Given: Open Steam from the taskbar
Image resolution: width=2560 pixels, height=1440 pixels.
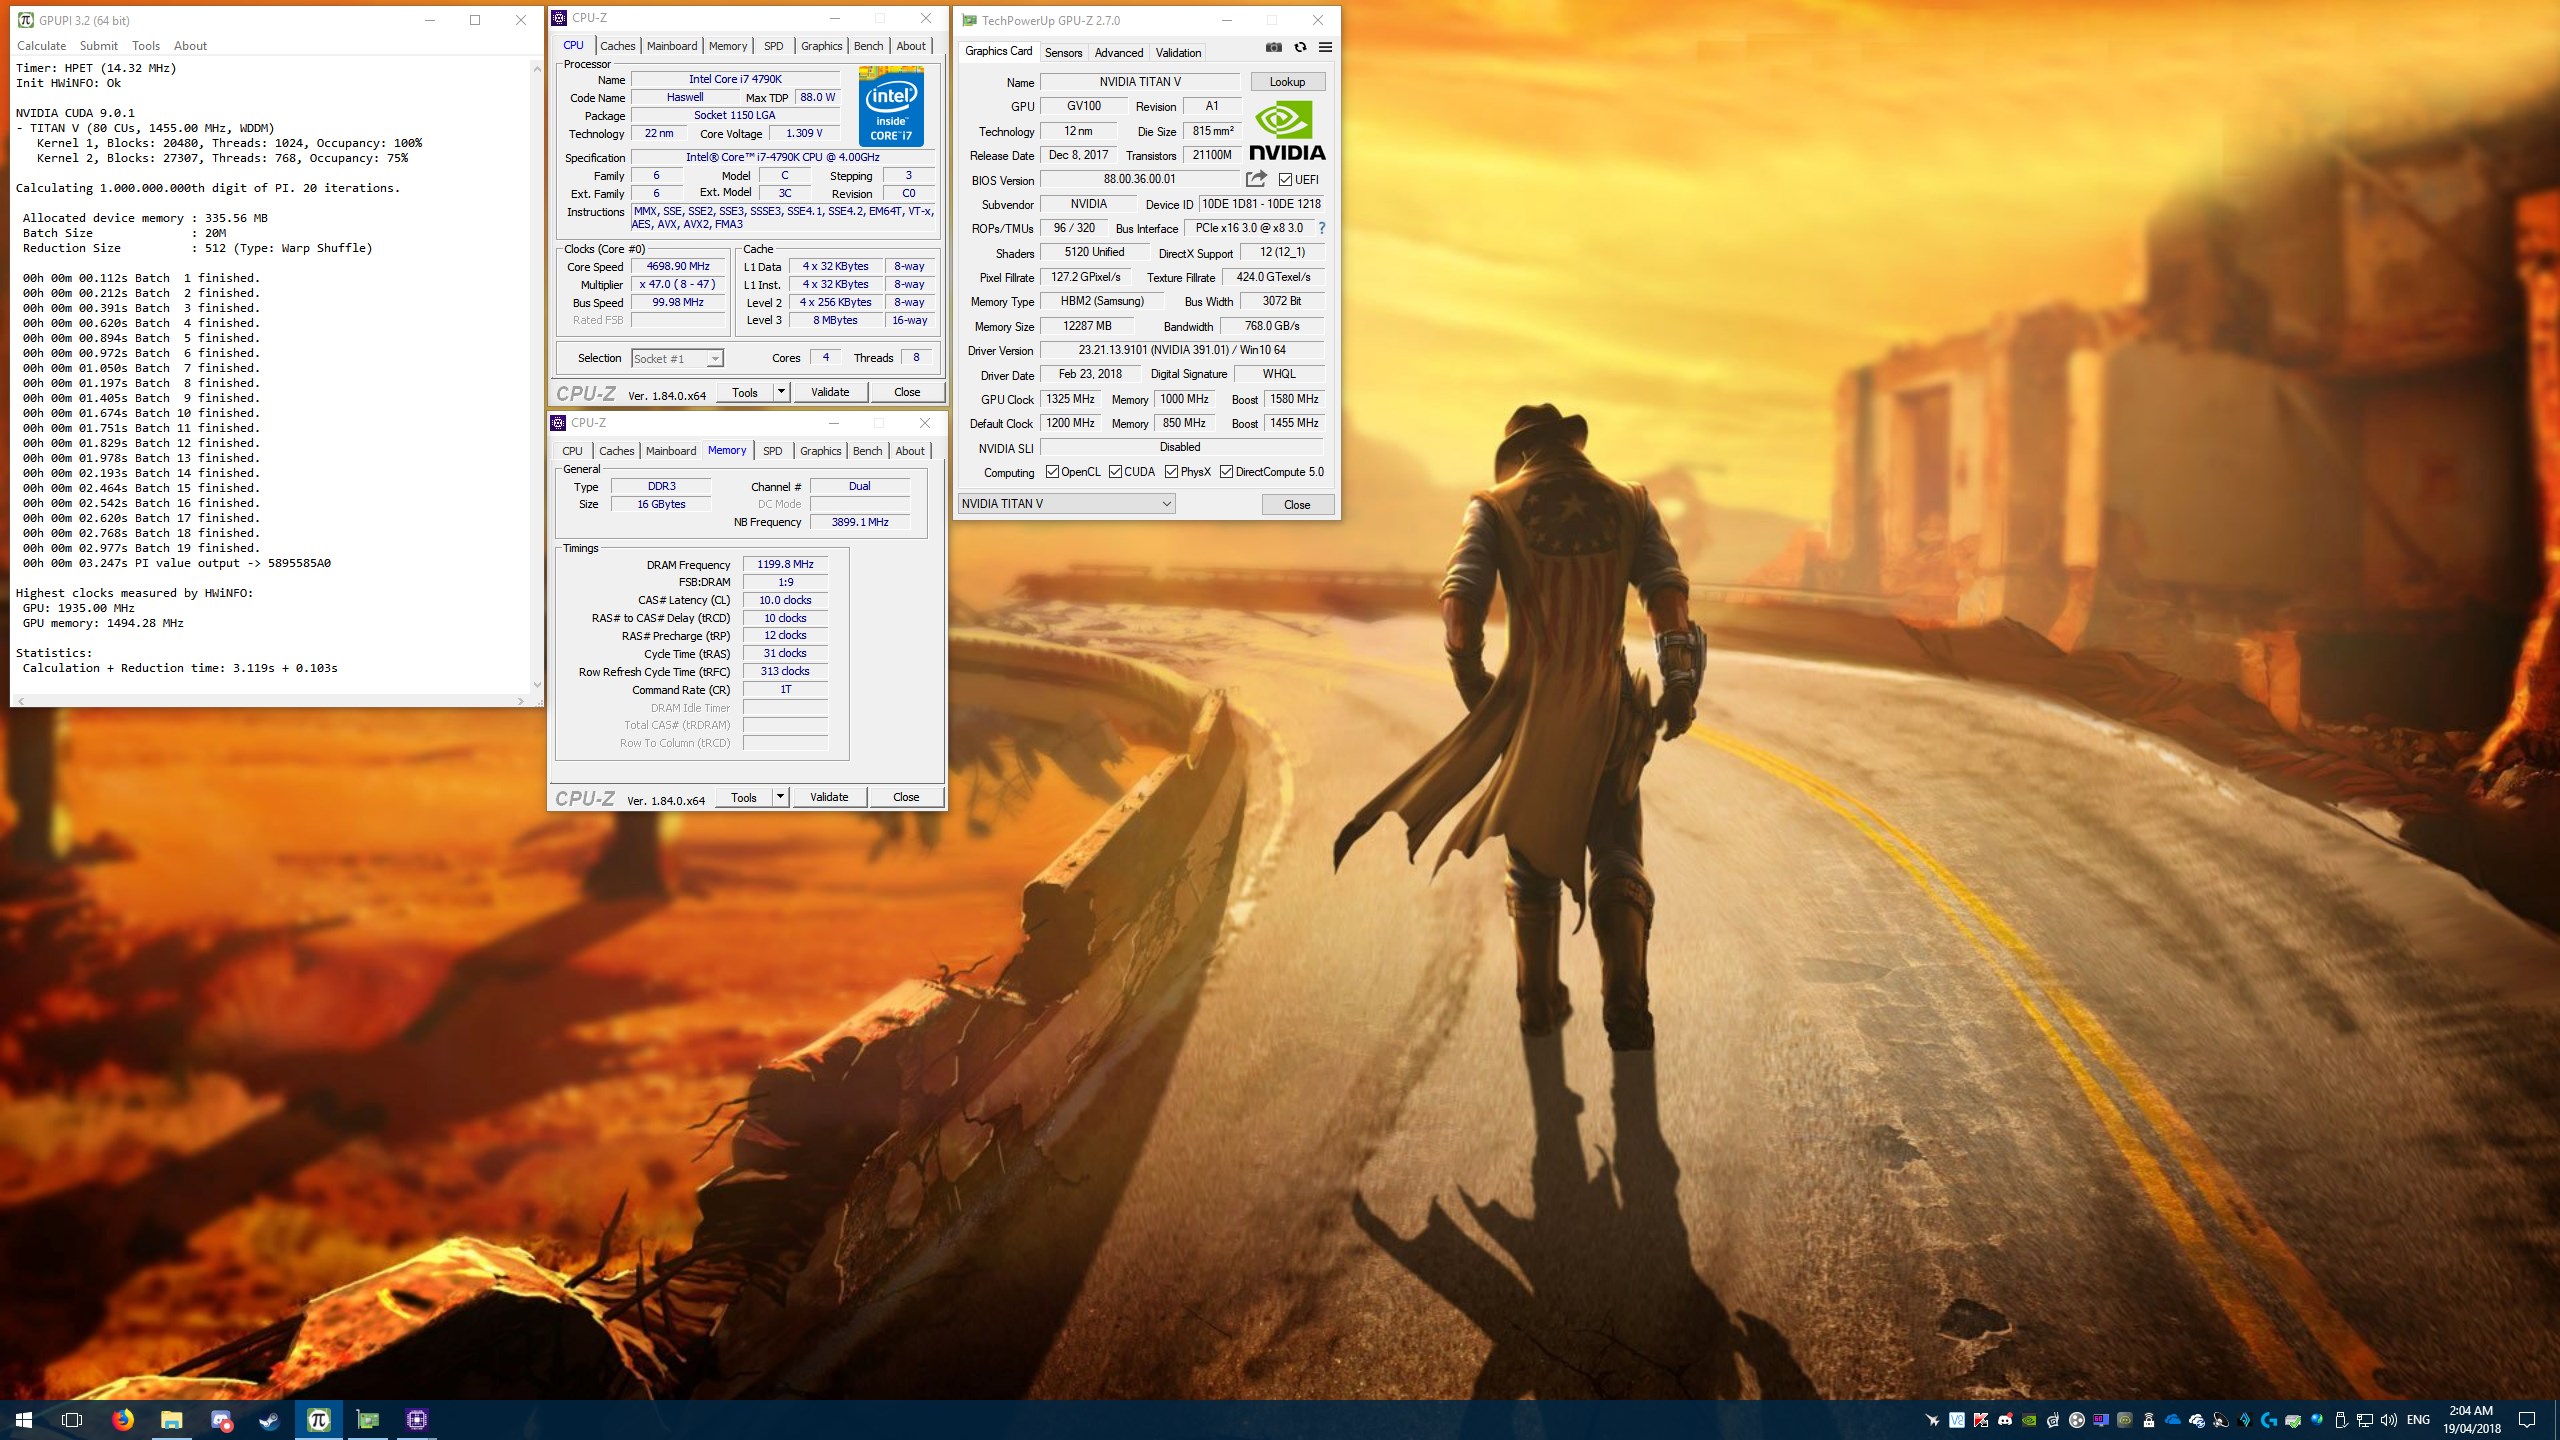Looking at the screenshot, I should [x=270, y=1420].
